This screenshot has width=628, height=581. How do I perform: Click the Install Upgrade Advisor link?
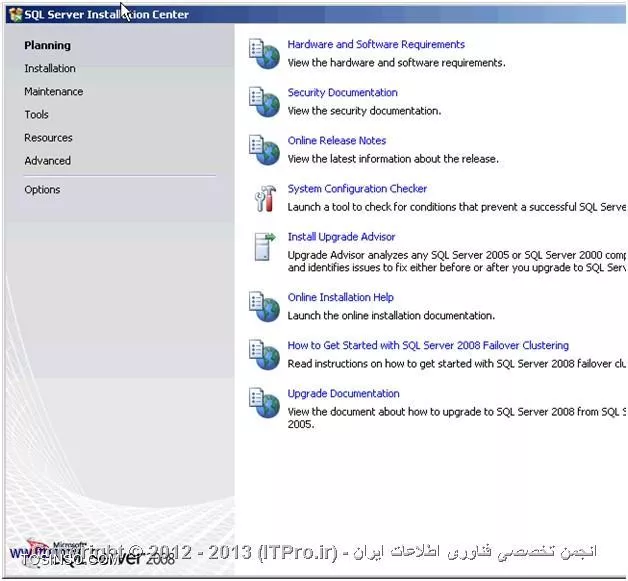click(341, 237)
